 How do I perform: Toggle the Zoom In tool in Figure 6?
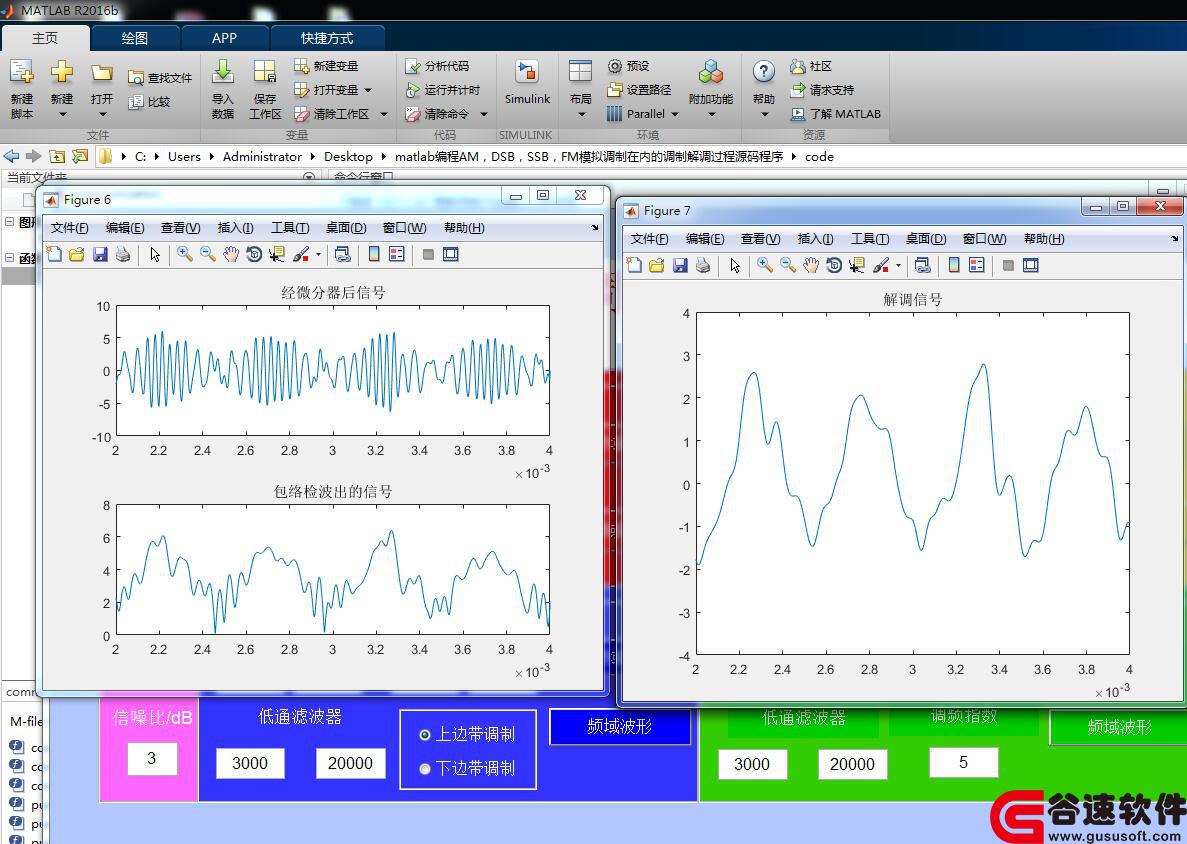[185, 254]
